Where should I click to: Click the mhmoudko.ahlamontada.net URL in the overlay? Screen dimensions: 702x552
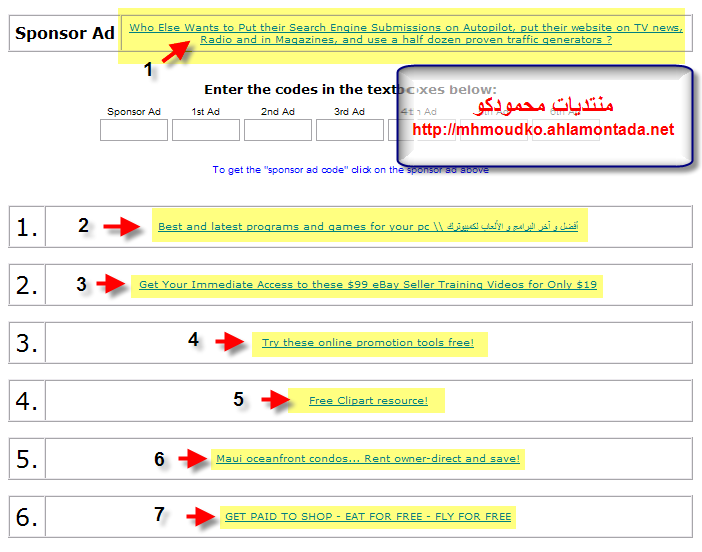543,130
